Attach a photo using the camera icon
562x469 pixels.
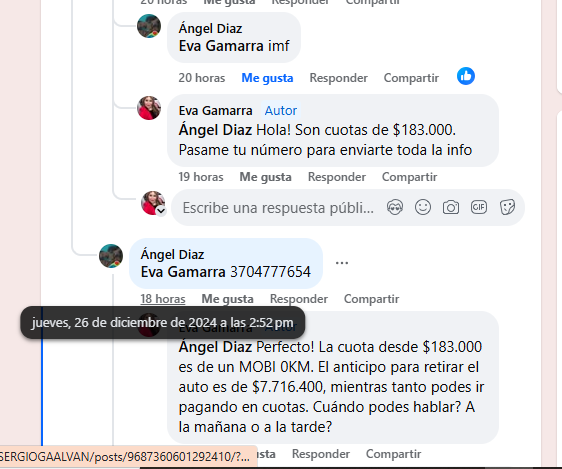click(451, 207)
